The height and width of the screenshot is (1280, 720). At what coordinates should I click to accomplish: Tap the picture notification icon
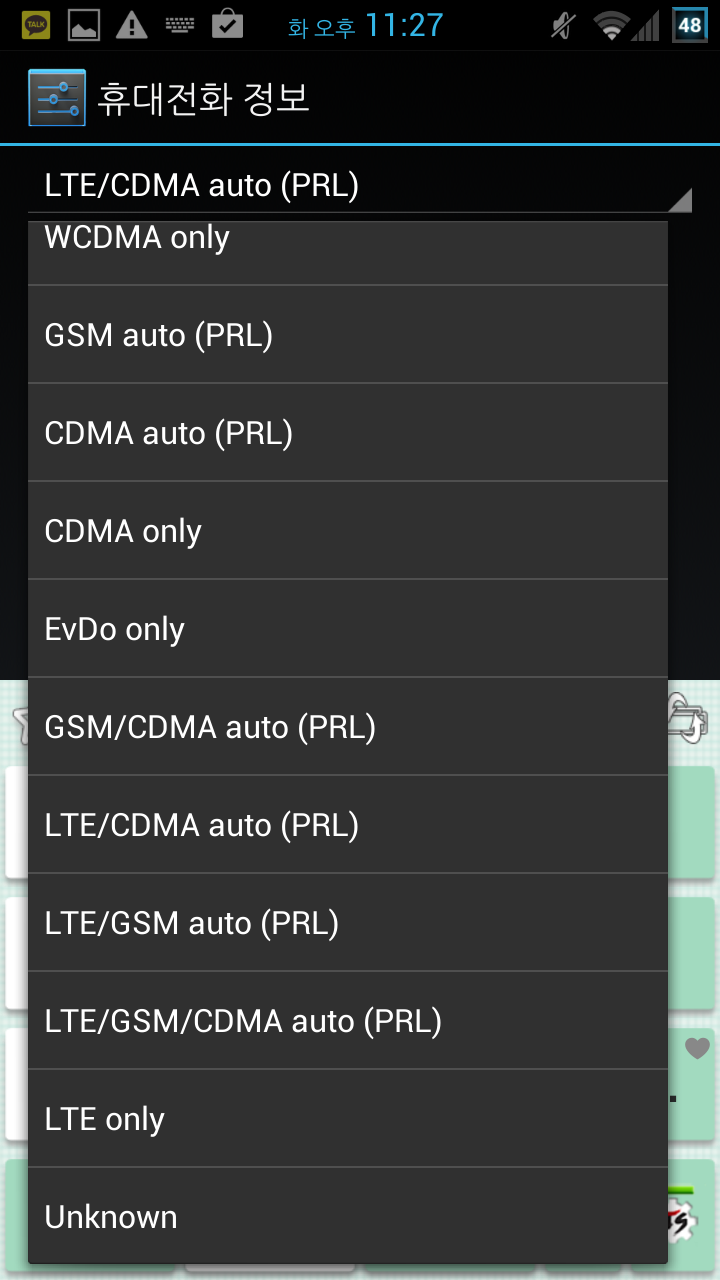pos(84,25)
